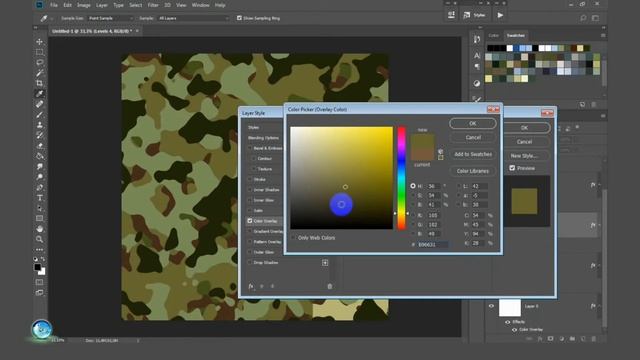Select the Eyedropper tool in the toolbox
This screenshot has height=360, width=640.
point(40,94)
